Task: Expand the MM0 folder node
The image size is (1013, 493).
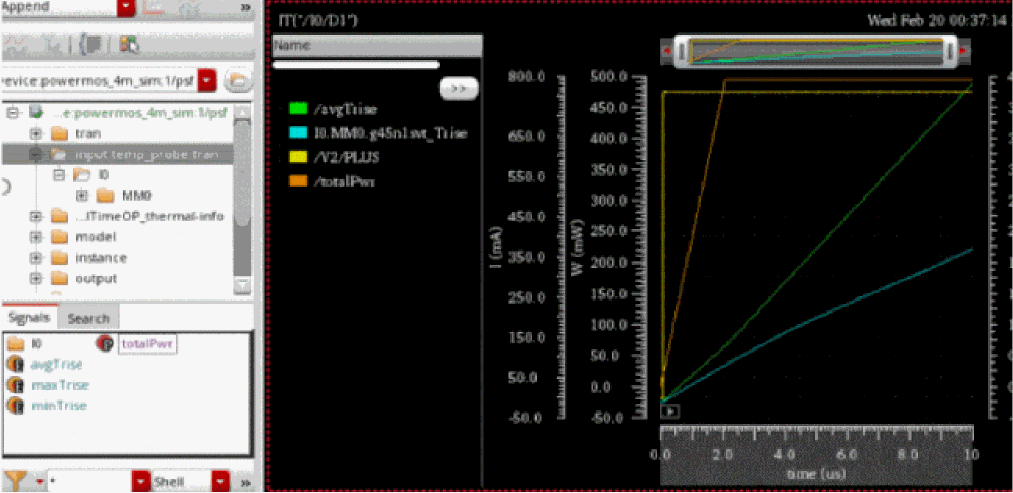Action: [82, 195]
